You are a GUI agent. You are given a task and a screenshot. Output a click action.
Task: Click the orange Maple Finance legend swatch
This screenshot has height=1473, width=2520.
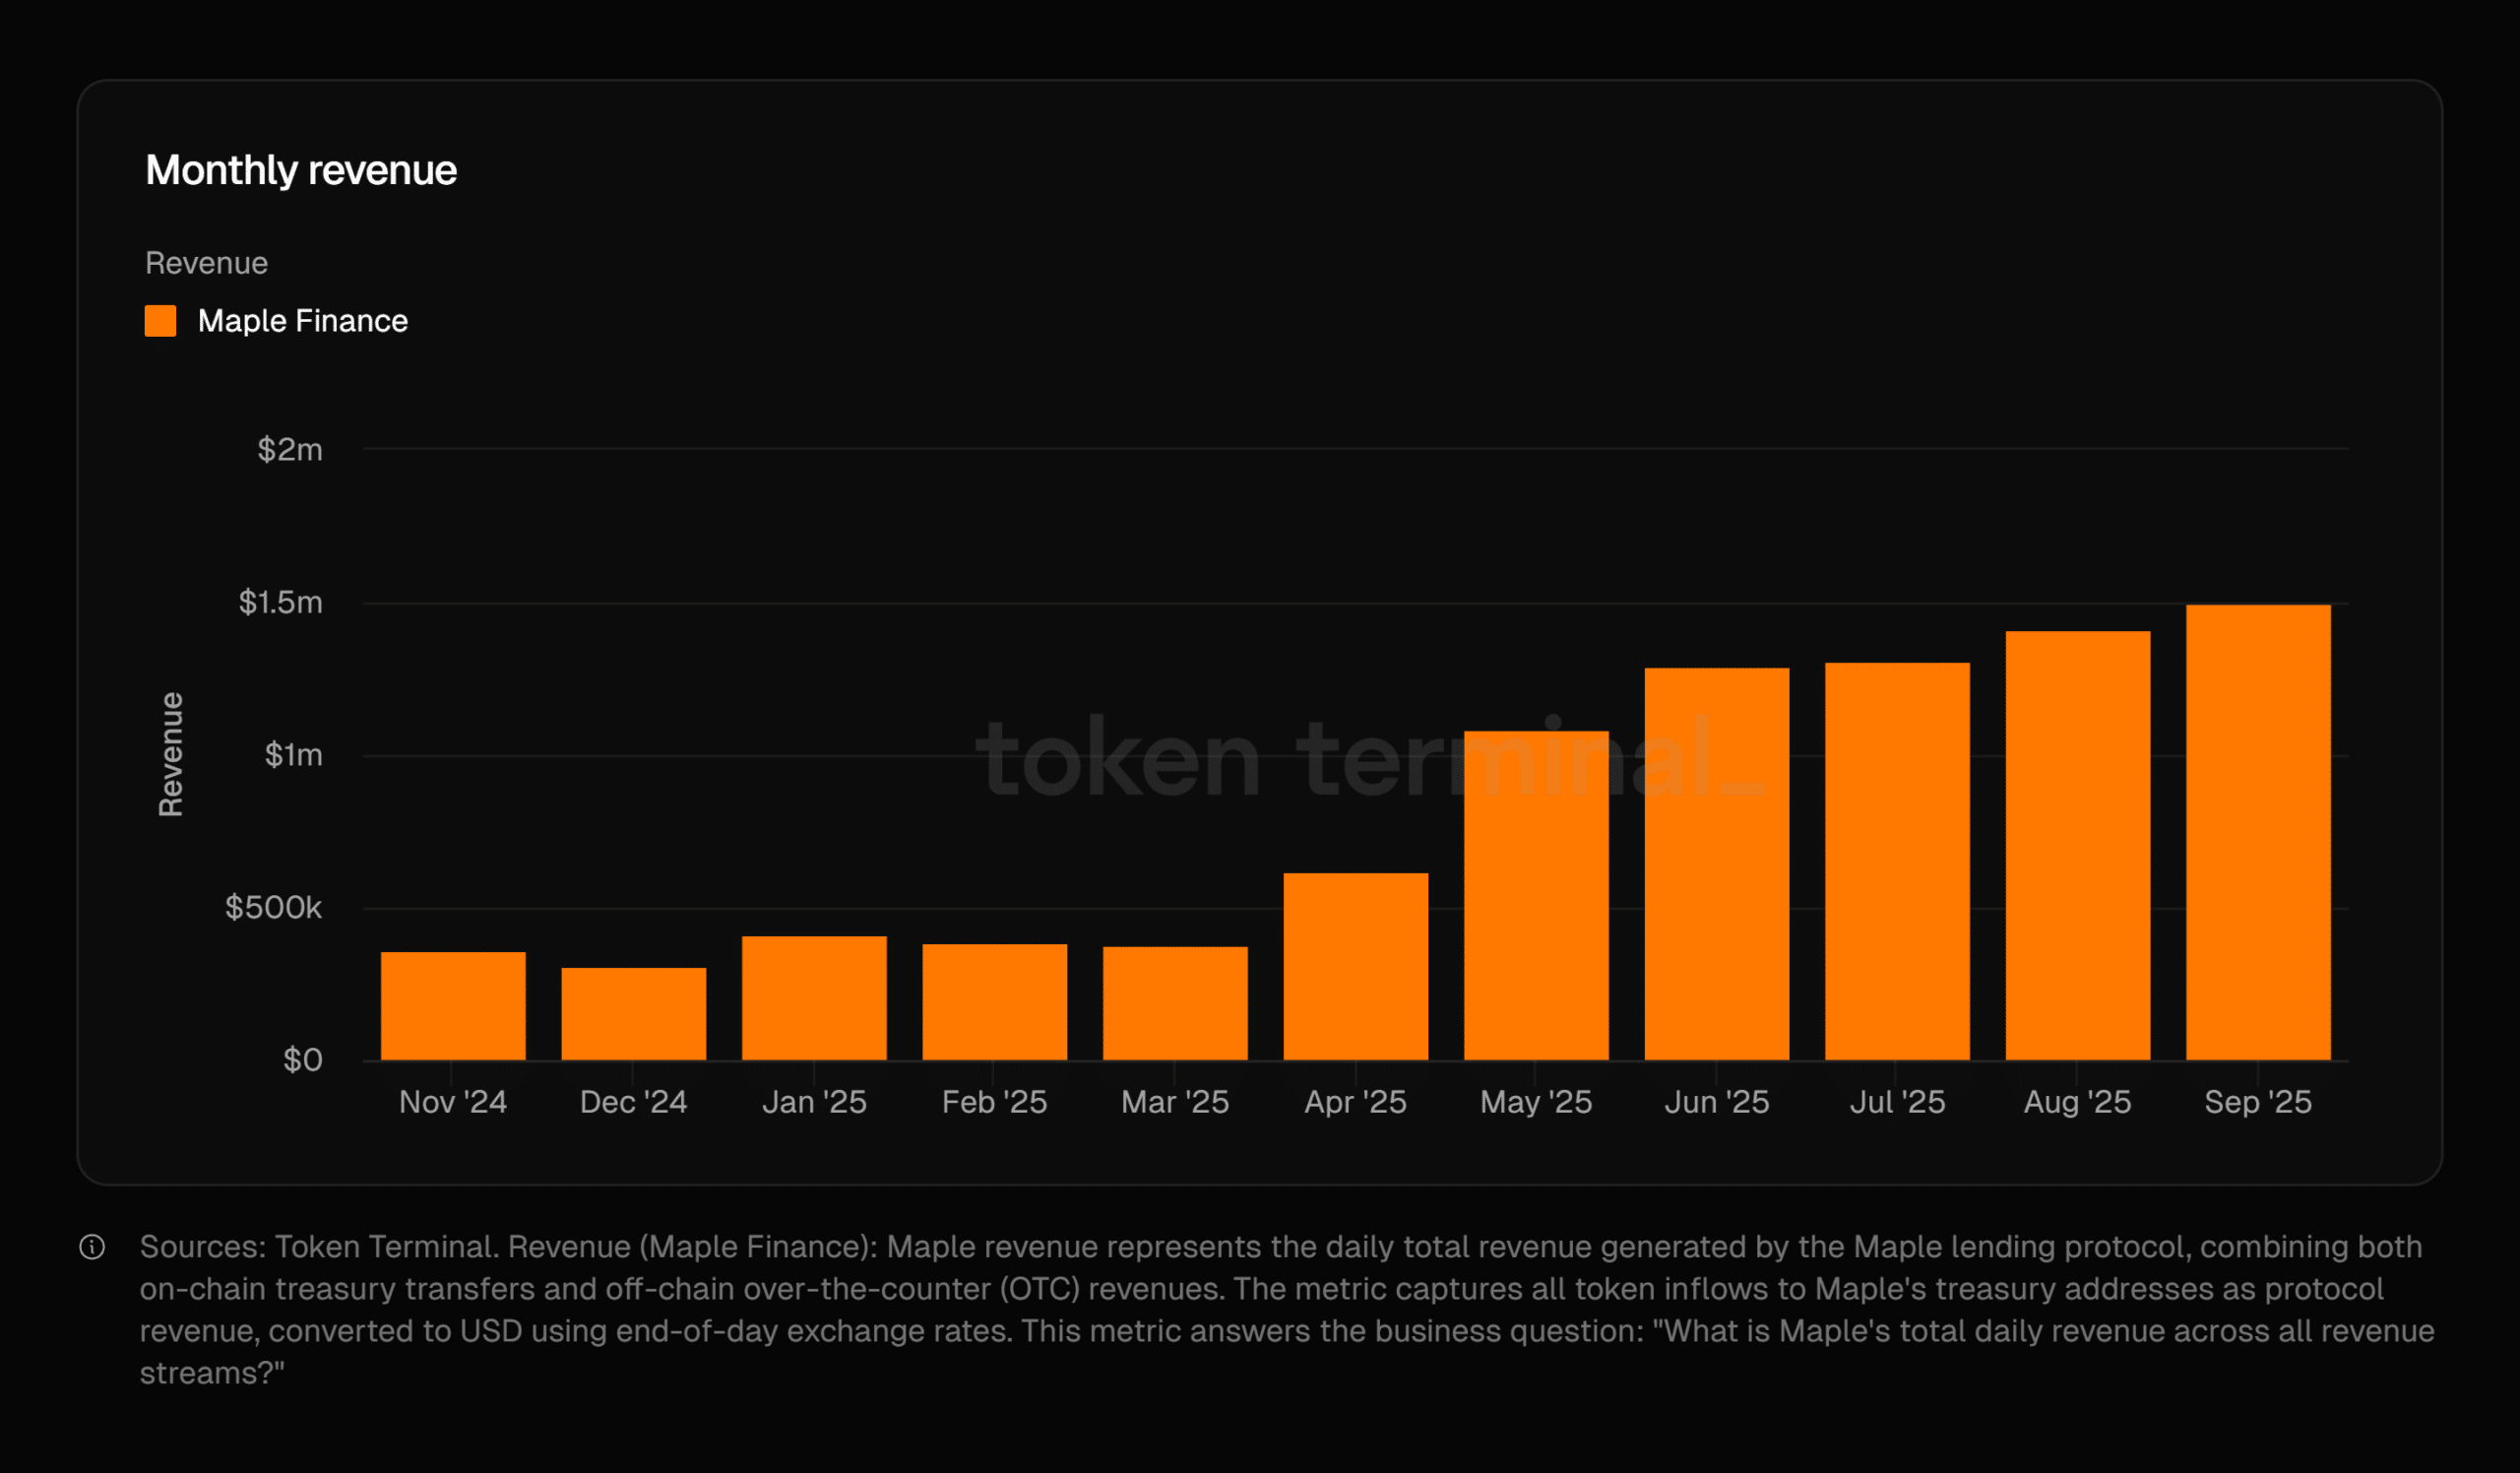[x=160, y=321]
